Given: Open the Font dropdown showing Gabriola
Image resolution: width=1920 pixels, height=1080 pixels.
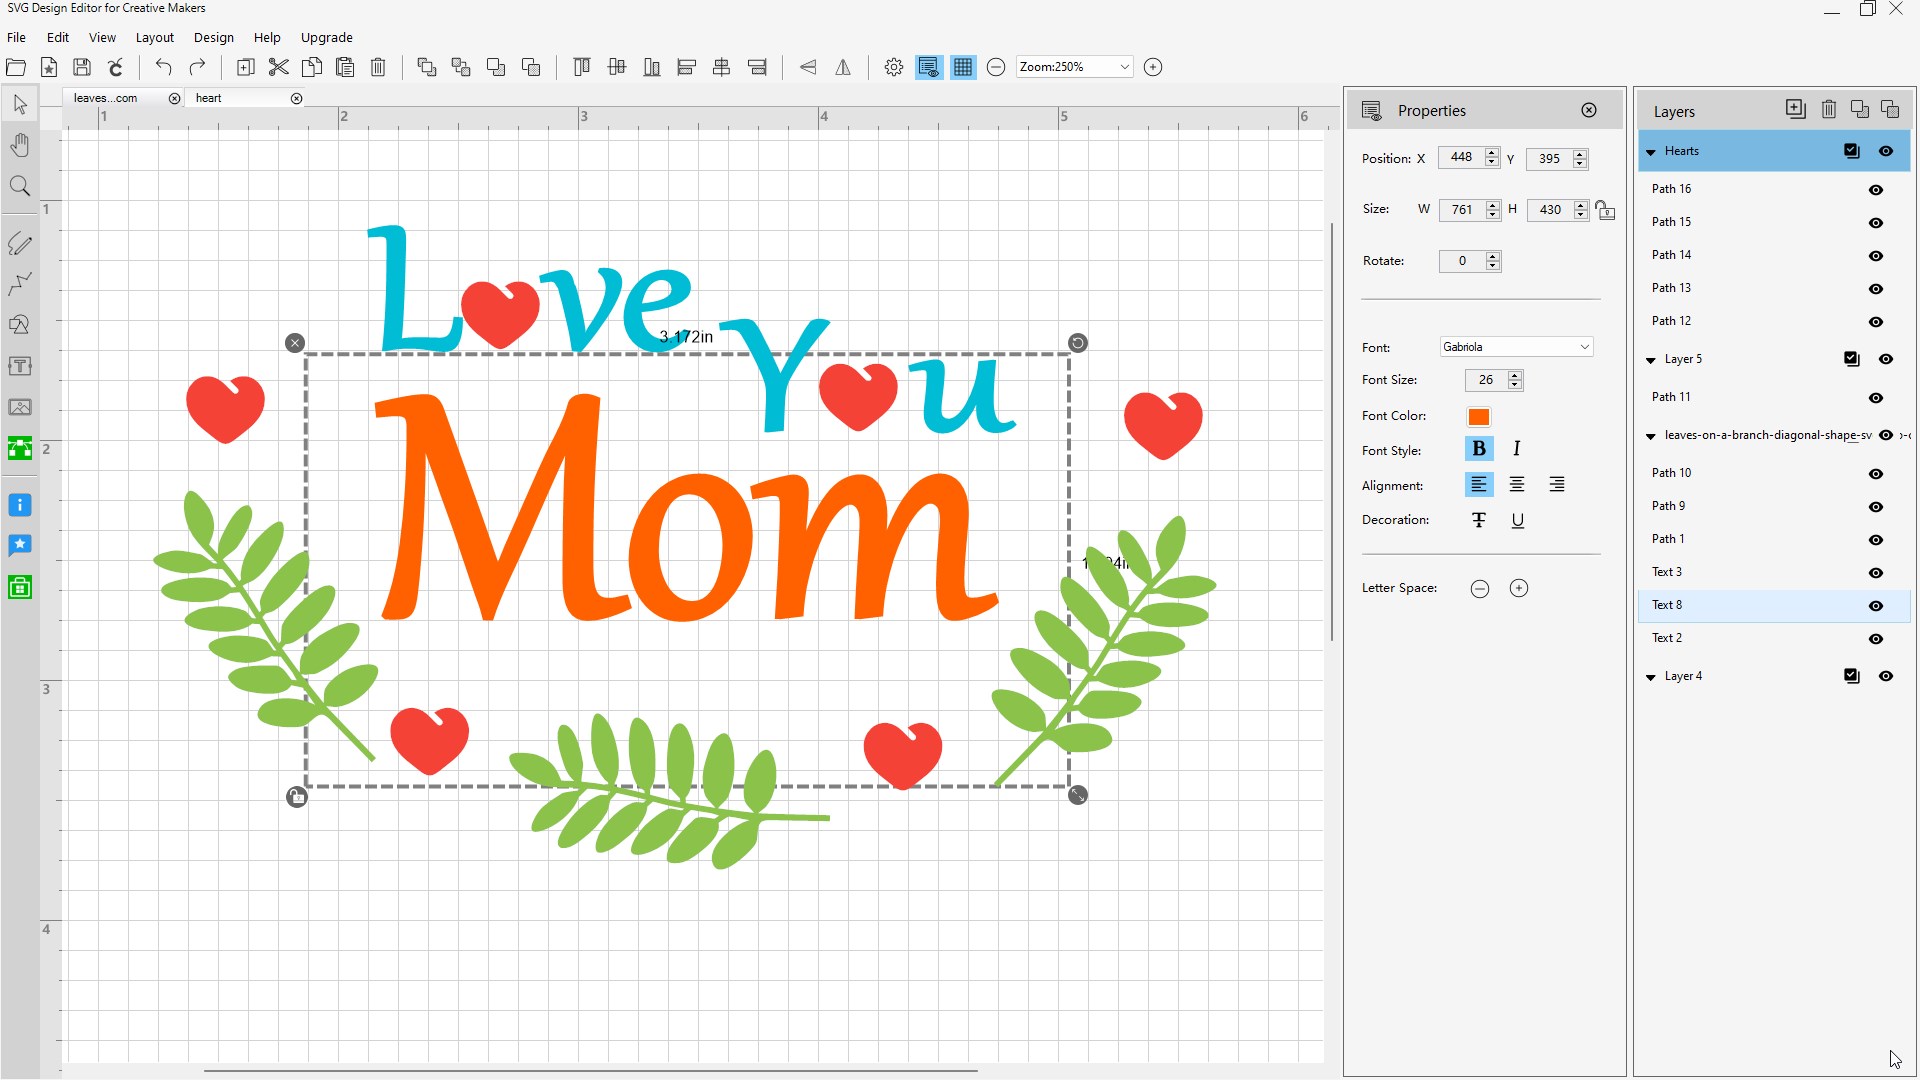Looking at the screenshot, I should pyautogui.click(x=1516, y=347).
